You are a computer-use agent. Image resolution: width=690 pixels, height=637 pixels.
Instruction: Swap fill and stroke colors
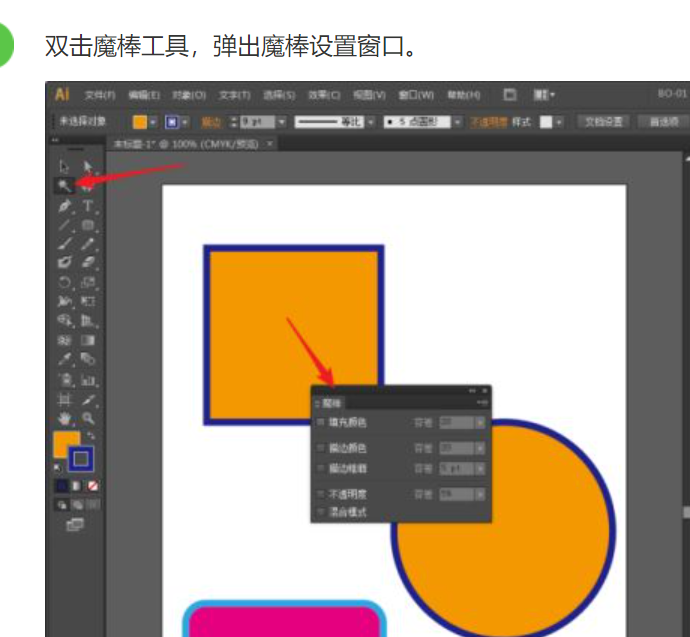(91, 436)
